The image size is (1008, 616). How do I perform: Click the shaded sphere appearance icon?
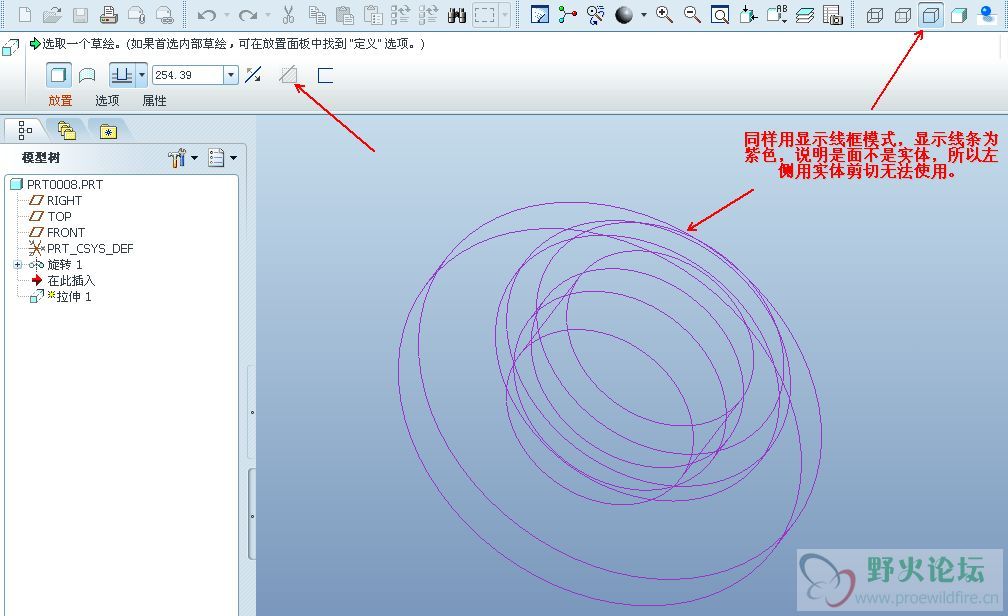(624, 14)
